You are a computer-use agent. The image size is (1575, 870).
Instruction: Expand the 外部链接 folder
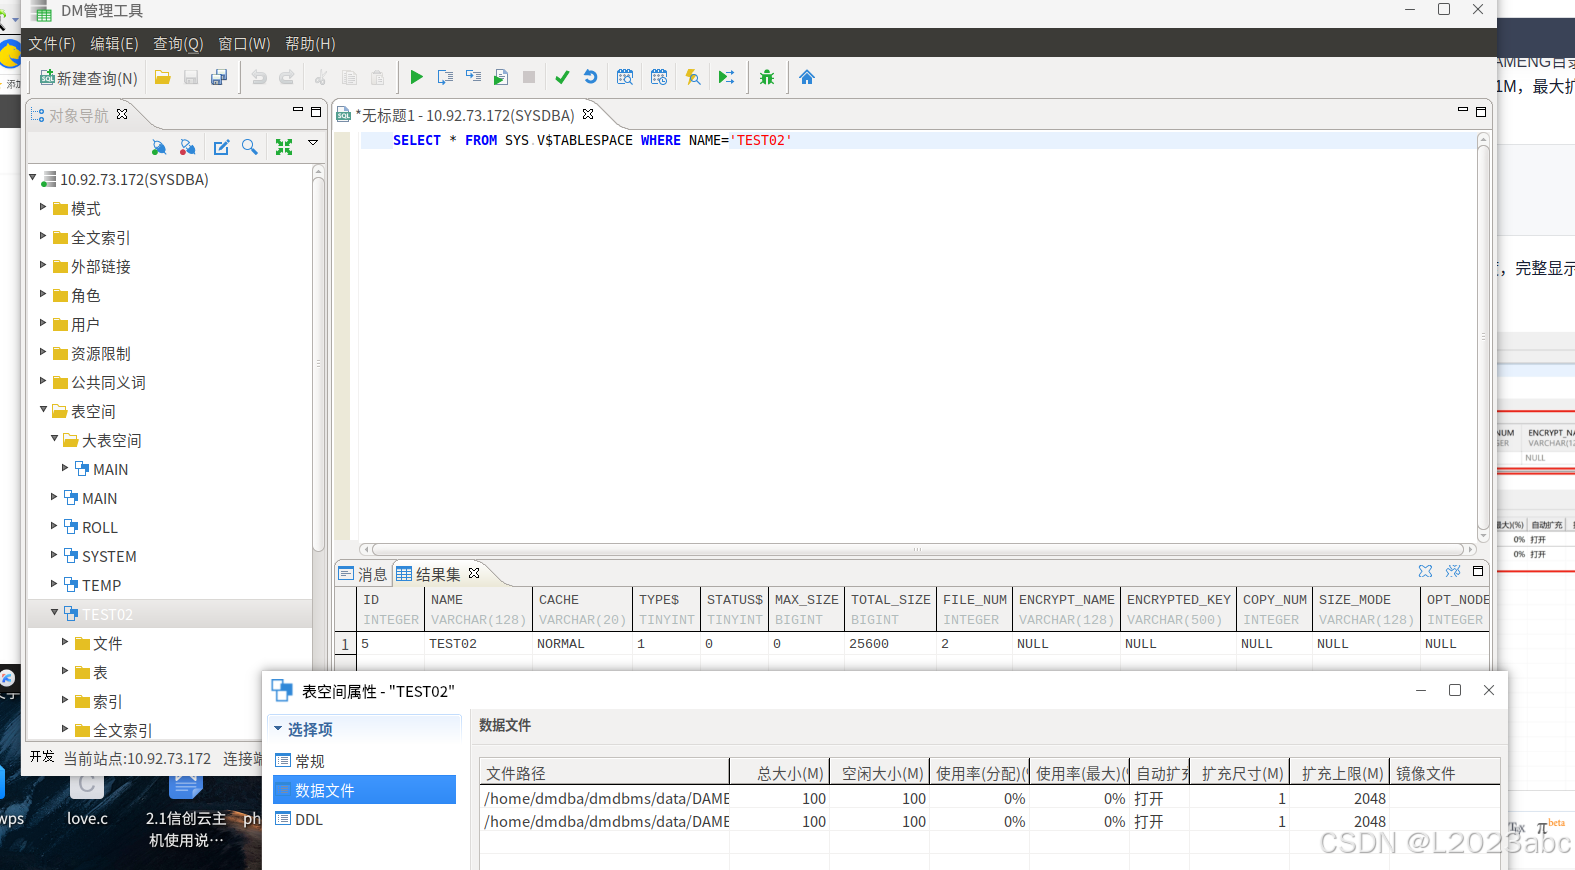coord(43,265)
